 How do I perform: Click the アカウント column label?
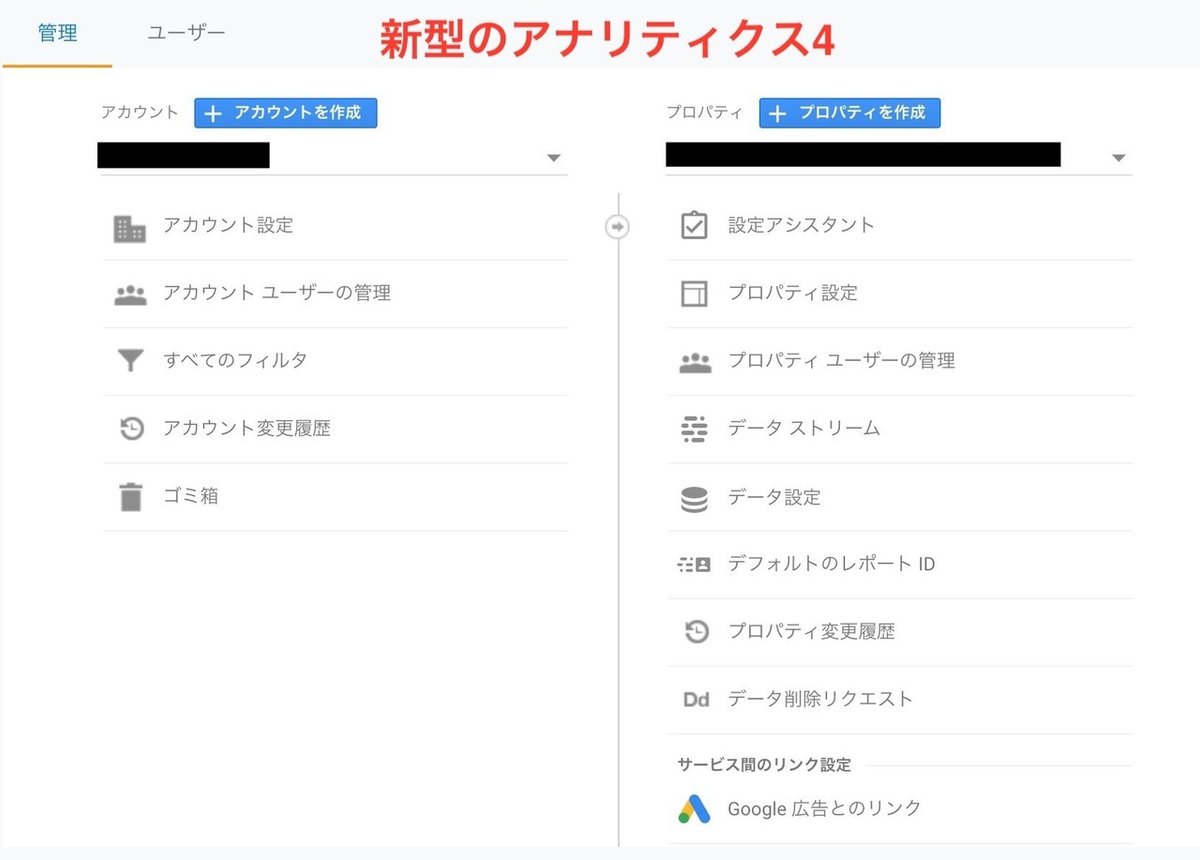tap(140, 113)
